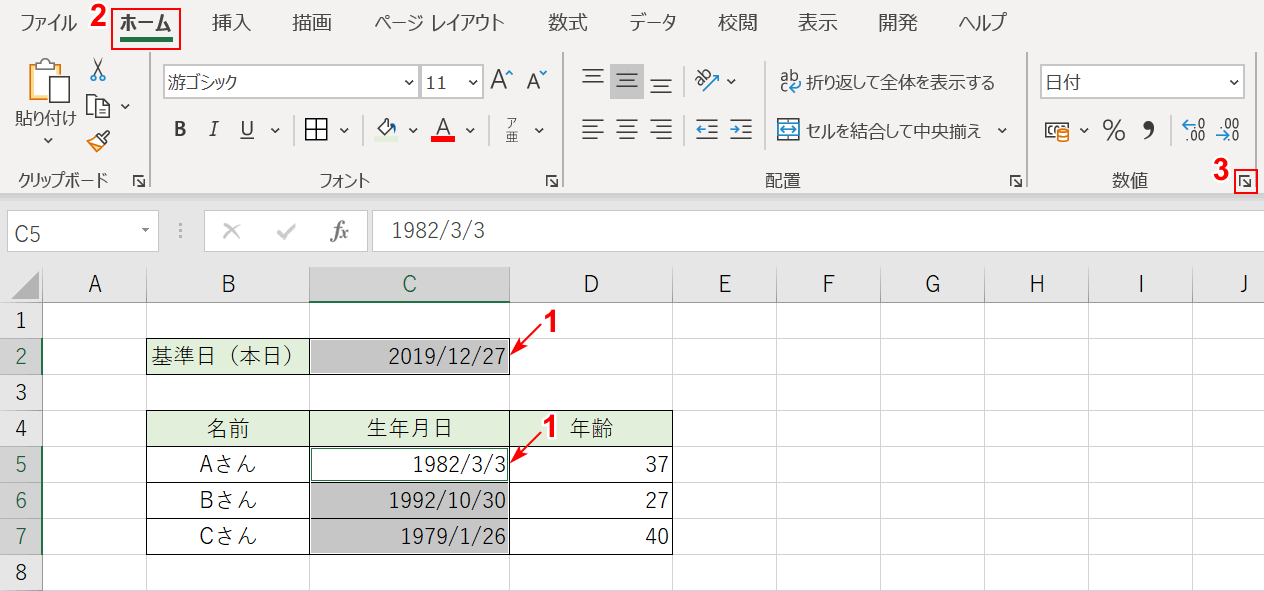Switch to the 数式 ribbon tab
The image size is (1264, 591).
pos(567,22)
